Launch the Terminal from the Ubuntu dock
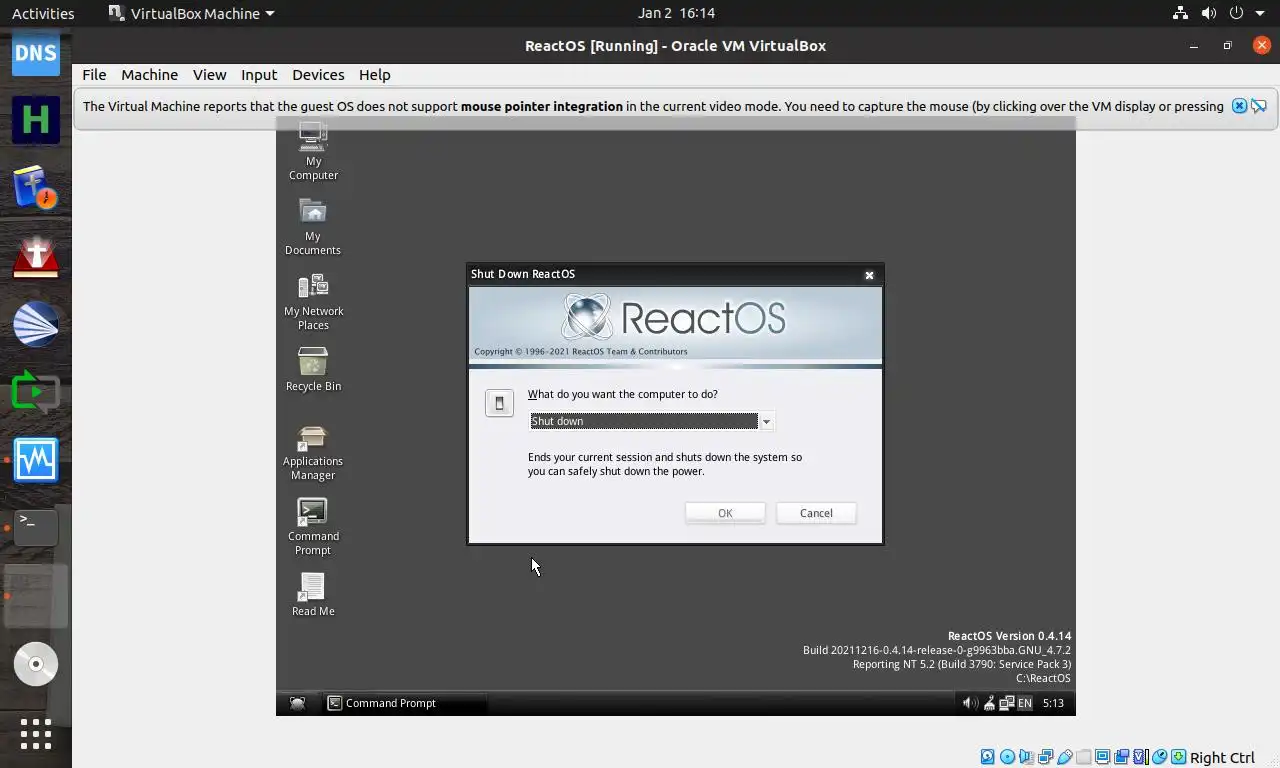Image resolution: width=1280 pixels, height=768 pixels. pyautogui.click(x=35, y=527)
